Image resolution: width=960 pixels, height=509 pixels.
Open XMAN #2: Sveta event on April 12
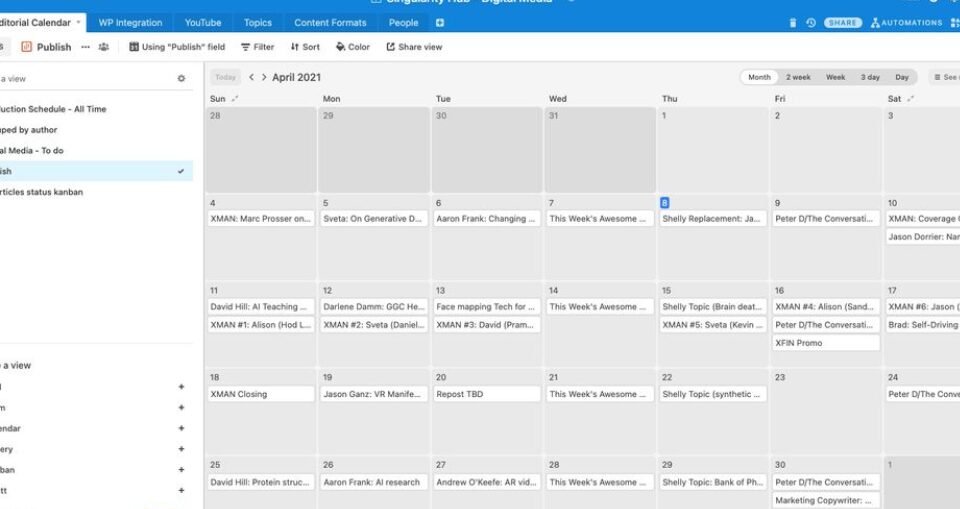[373, 325]
